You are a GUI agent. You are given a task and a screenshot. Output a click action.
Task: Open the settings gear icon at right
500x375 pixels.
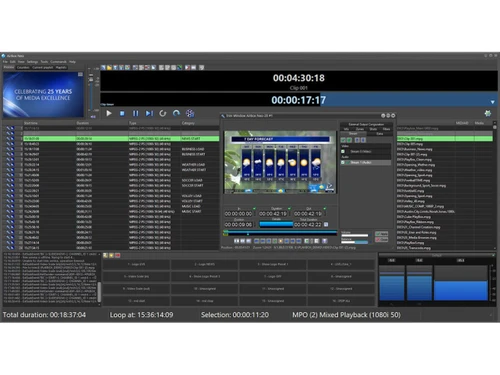(x=488, y=113)
